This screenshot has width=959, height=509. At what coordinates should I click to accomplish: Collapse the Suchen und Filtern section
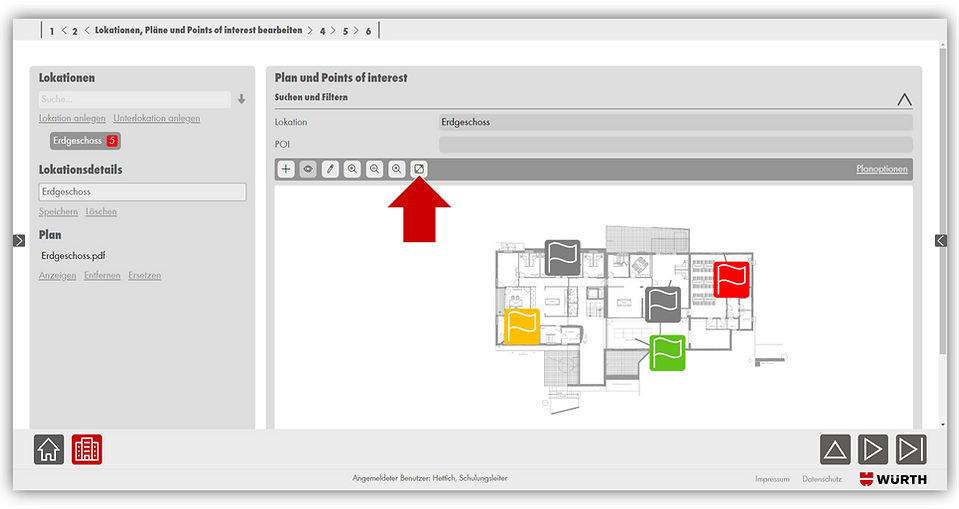coord(904,99)
